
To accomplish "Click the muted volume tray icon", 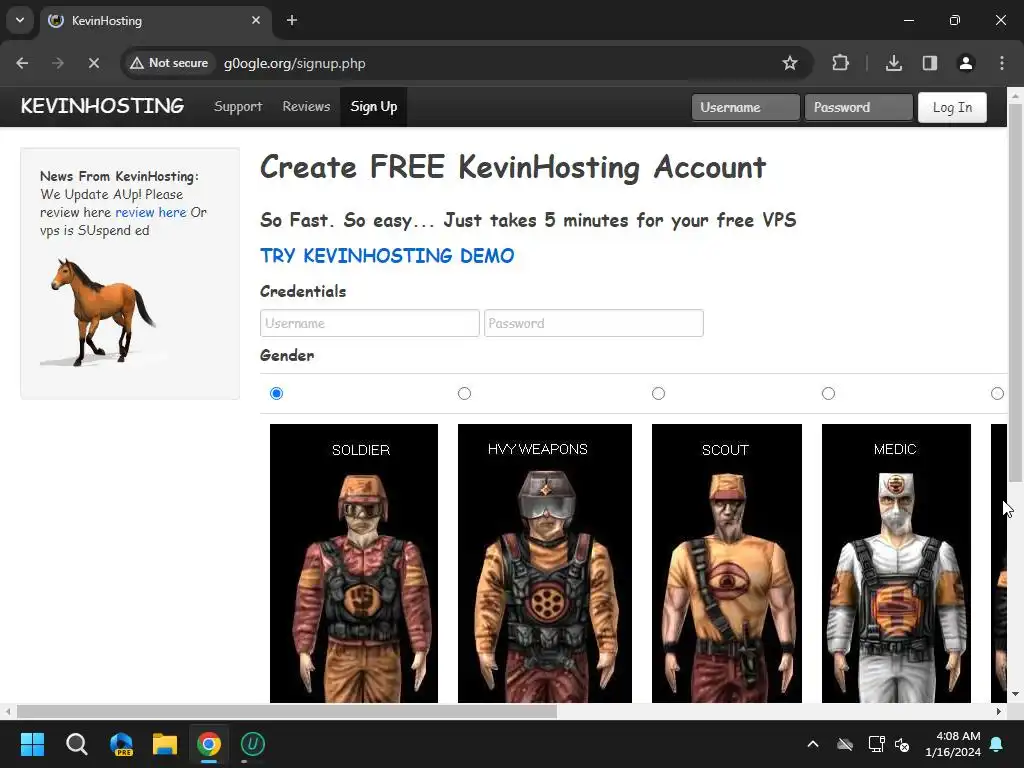I will [902, 744].
